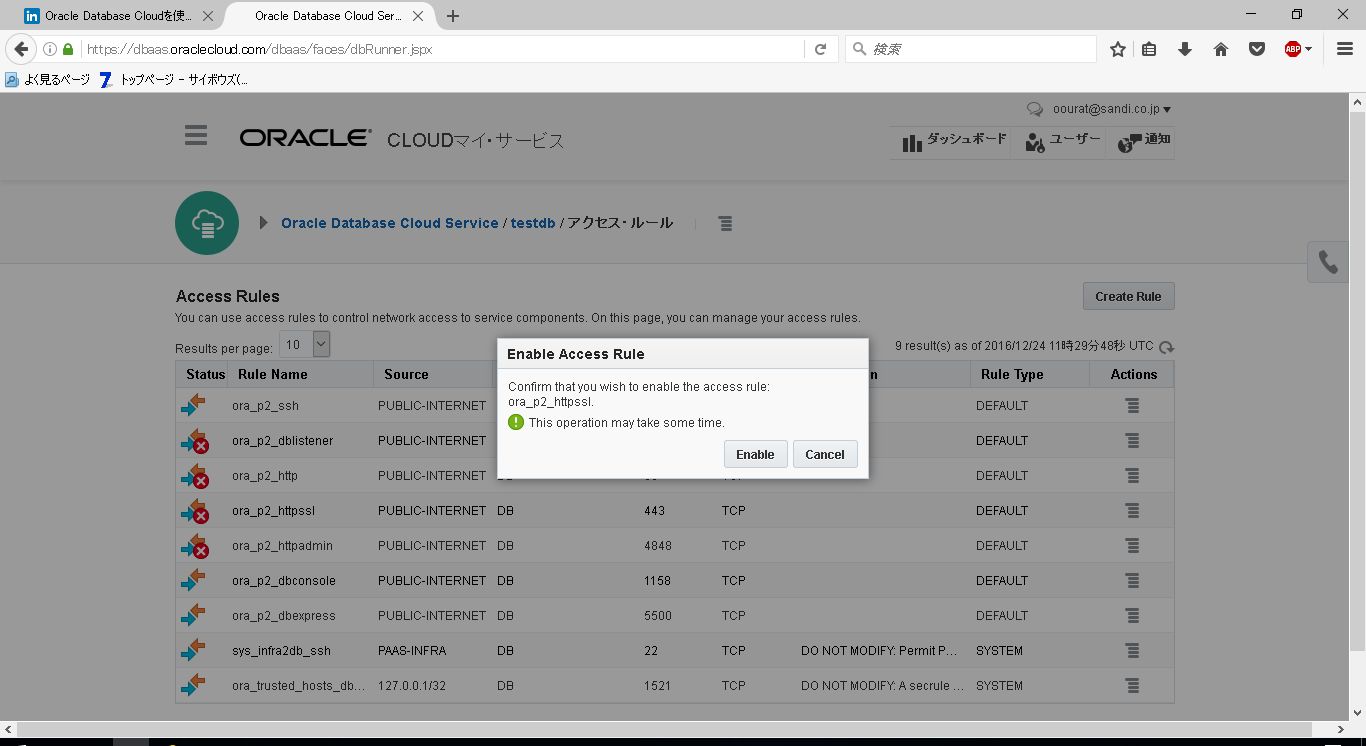Select the ora_p2_httpadmin rule name
The width and height of the screenshot is (1366, 746).
282,546
